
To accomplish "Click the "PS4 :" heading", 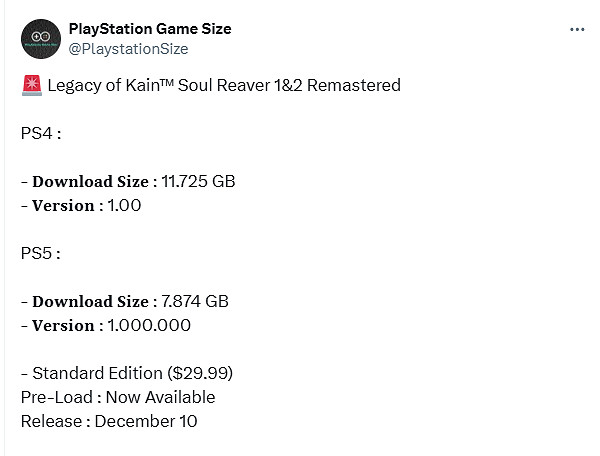I will (x=41, y=133).
